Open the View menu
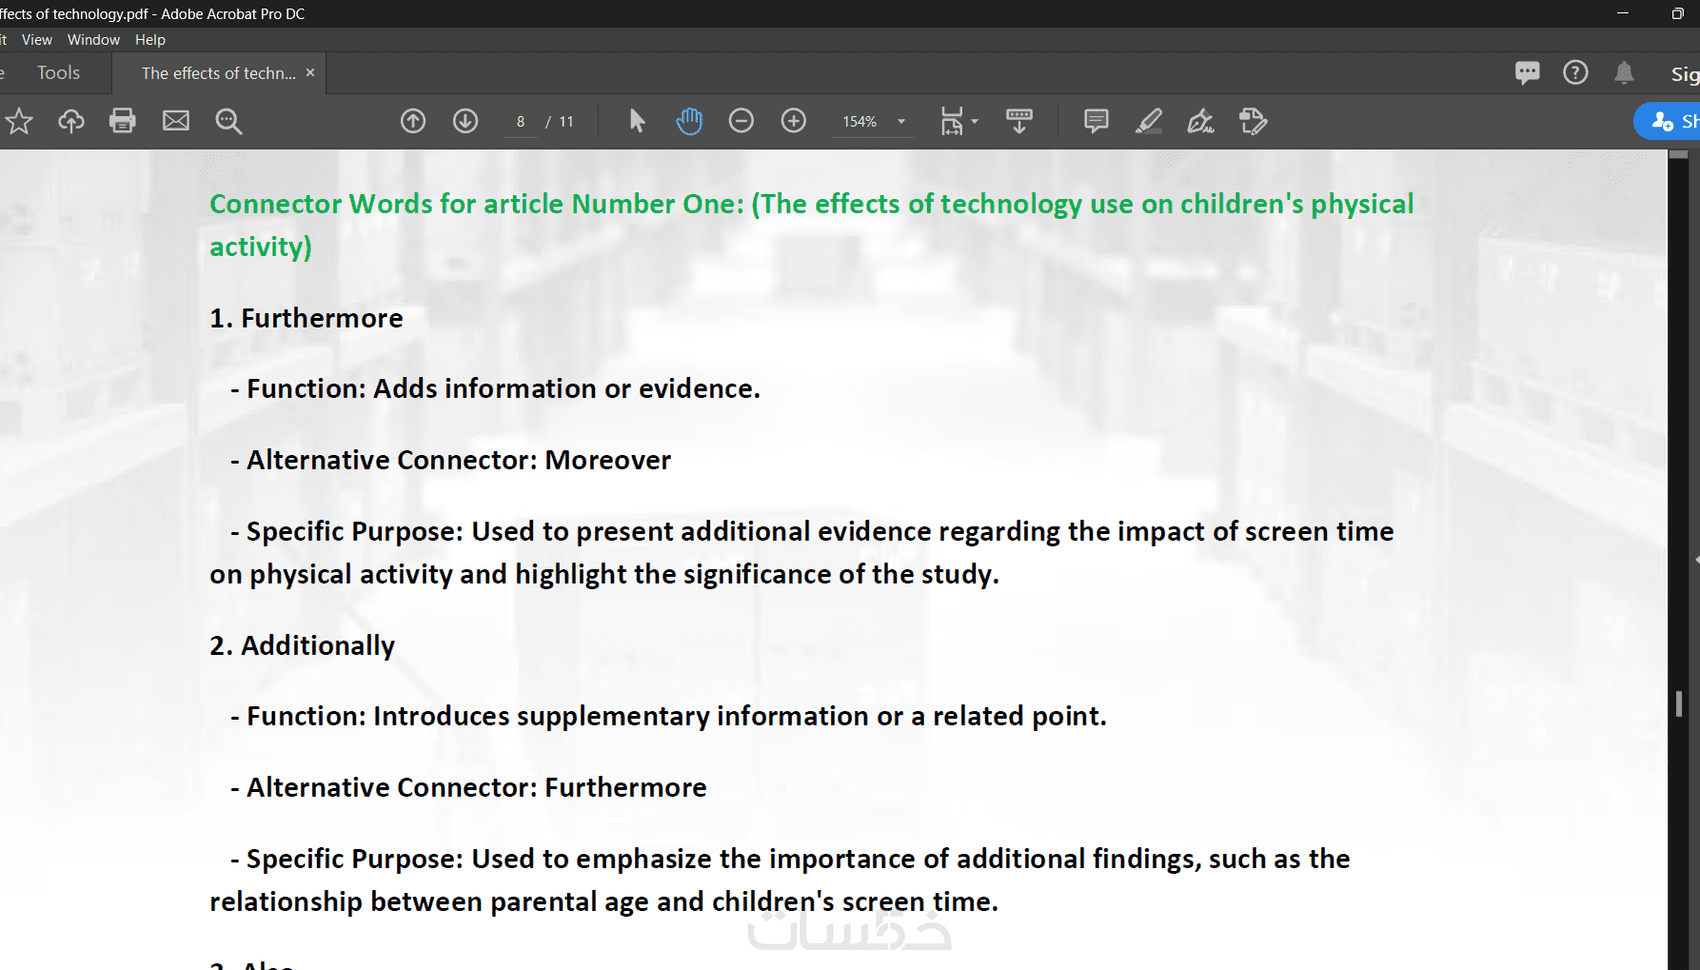 [37, 40]
